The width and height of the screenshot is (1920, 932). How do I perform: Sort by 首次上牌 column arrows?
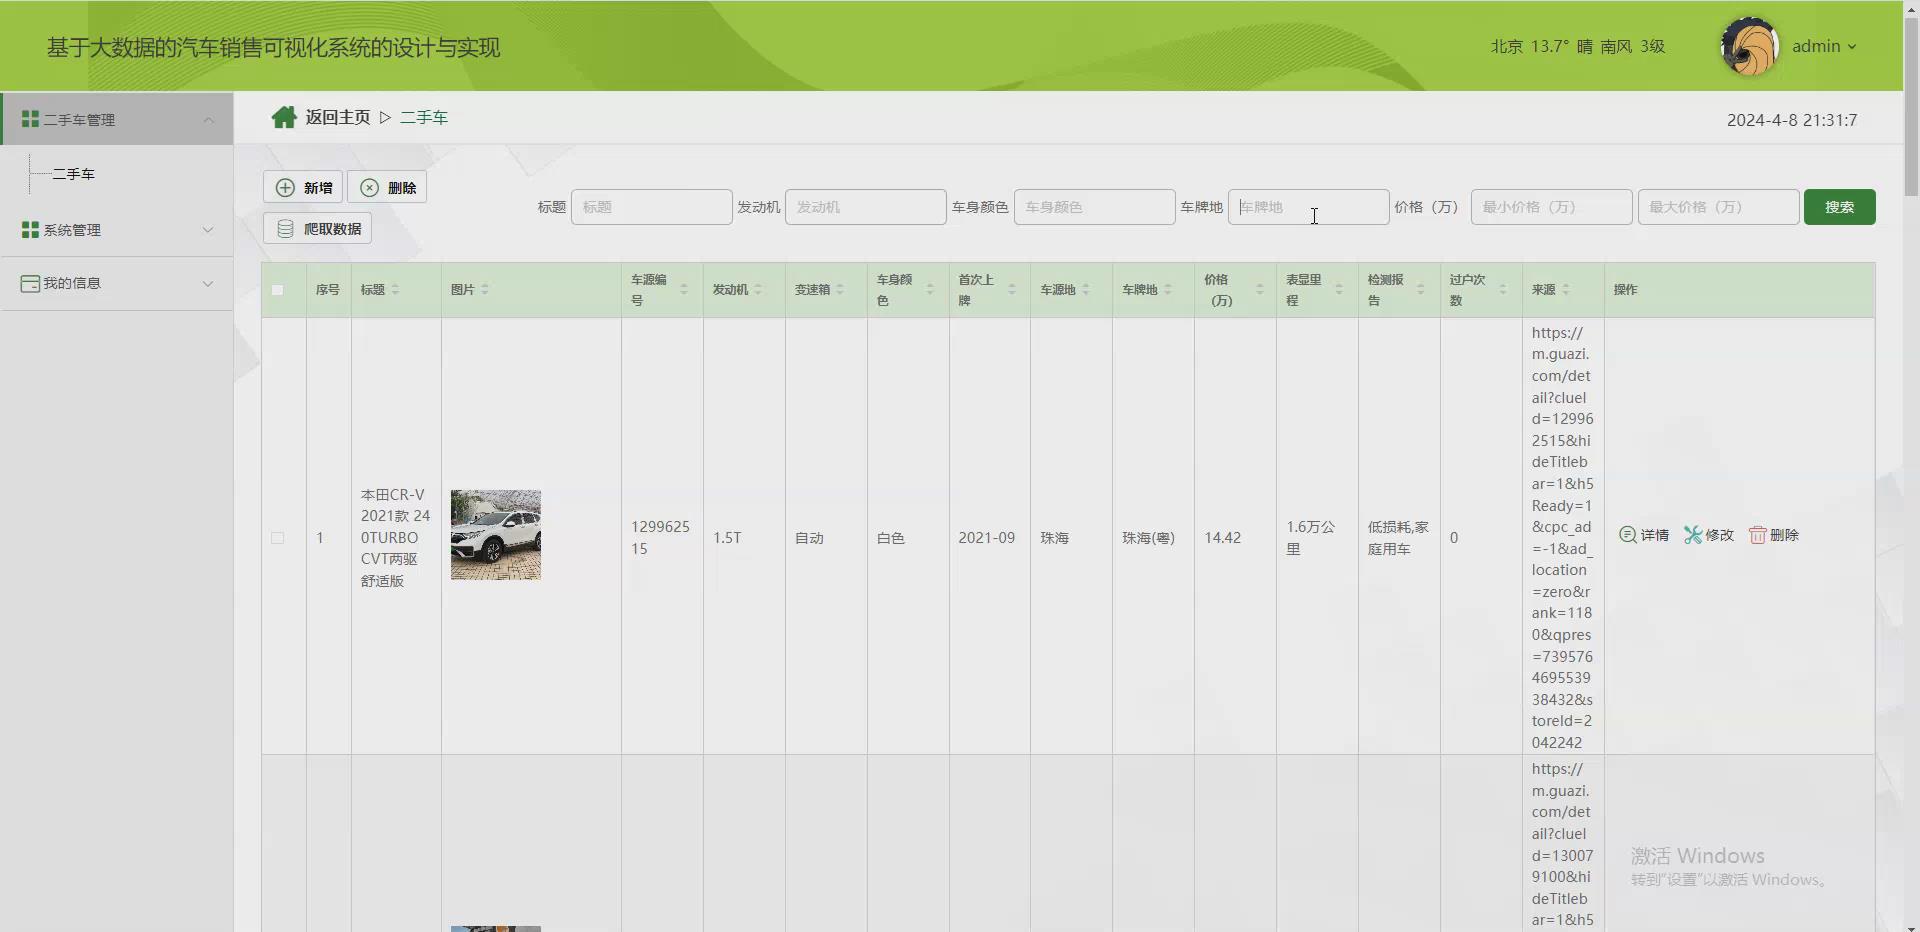[x=1012, y=290]
